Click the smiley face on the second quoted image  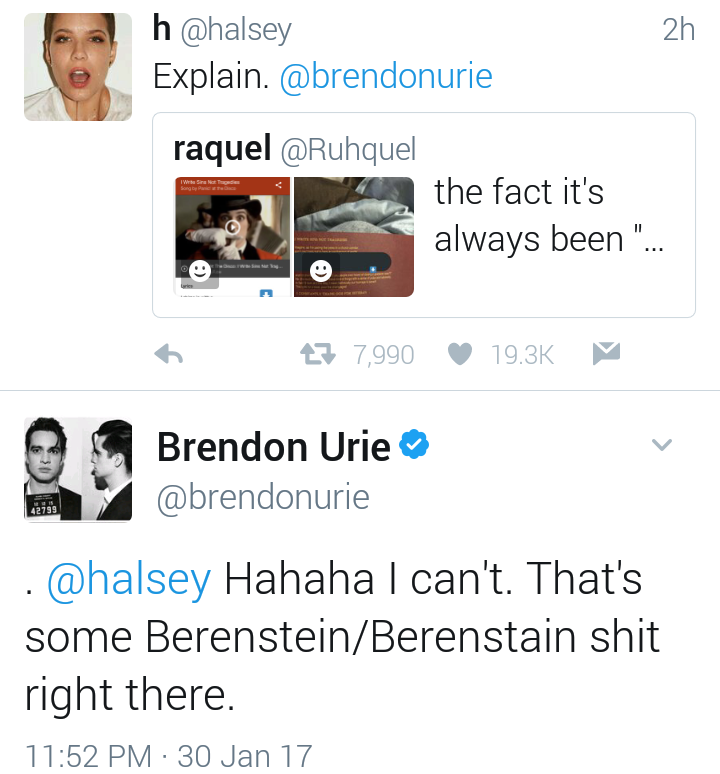320,270
